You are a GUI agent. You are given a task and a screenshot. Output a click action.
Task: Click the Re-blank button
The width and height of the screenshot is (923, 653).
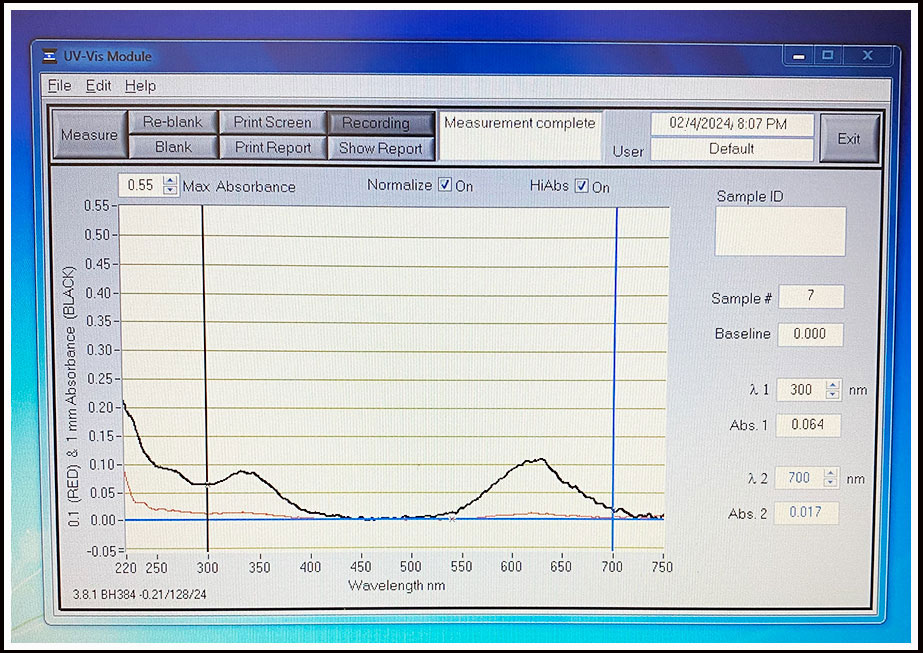[172, 122]
